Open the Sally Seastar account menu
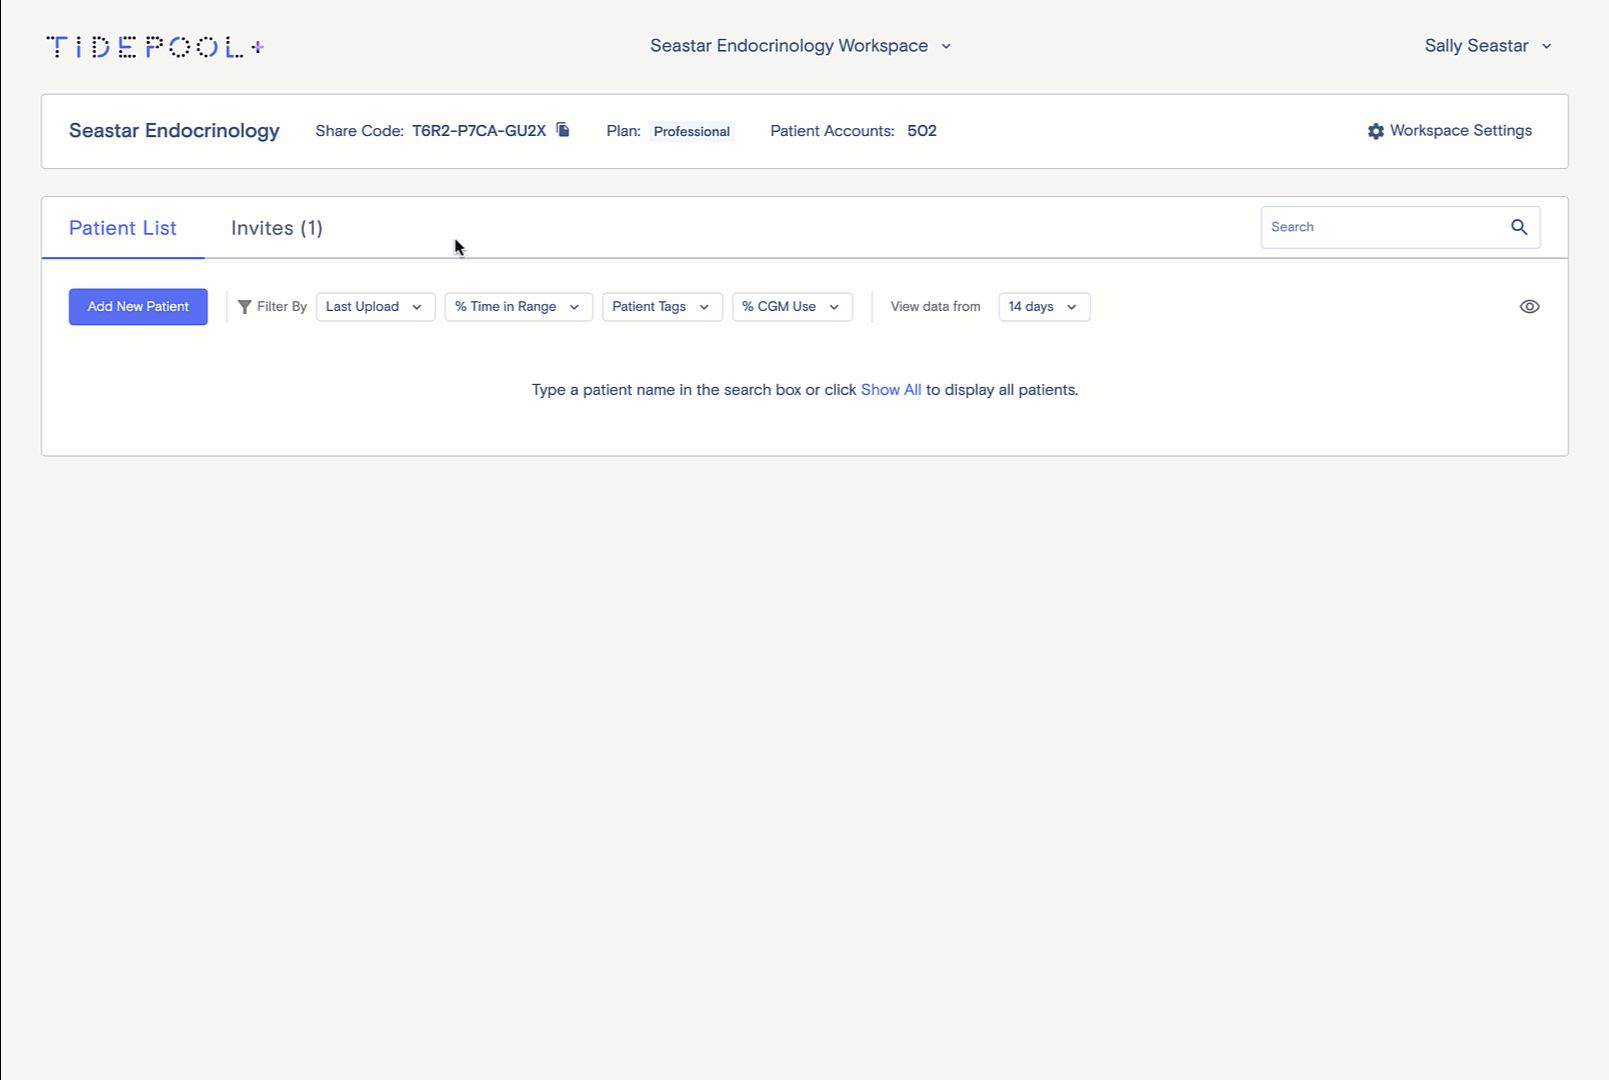 click(x=1488, y=46)
